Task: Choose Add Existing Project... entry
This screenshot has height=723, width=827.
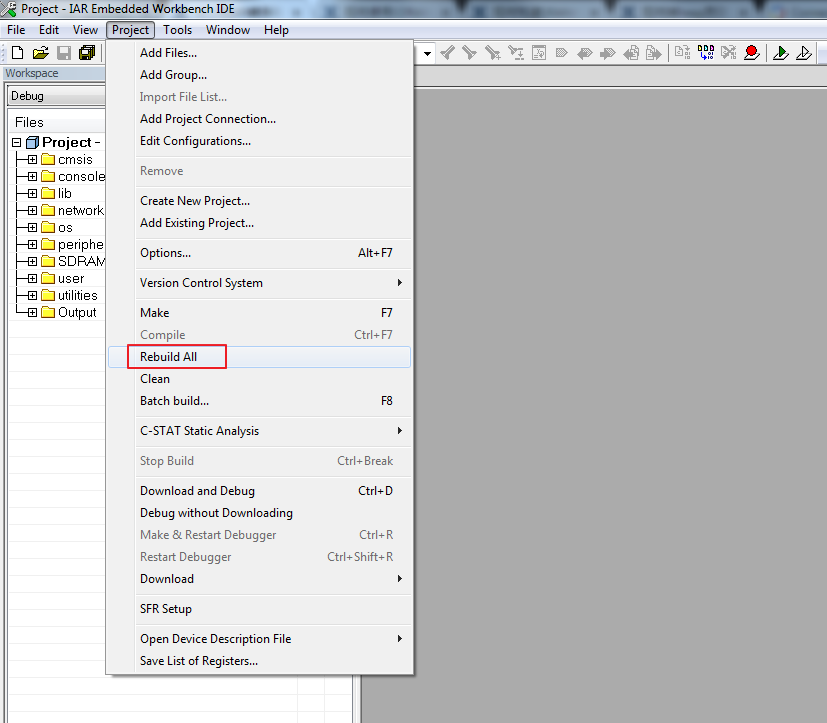Action: tap(259, 223)
